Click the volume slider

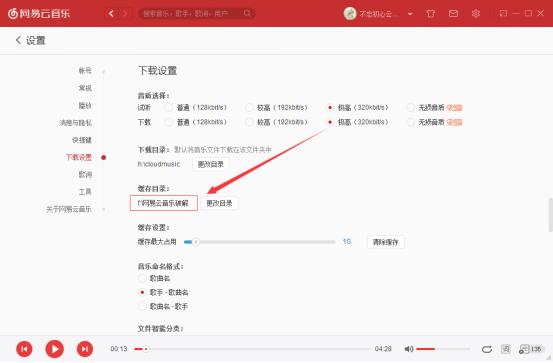(x=443, y=349)
